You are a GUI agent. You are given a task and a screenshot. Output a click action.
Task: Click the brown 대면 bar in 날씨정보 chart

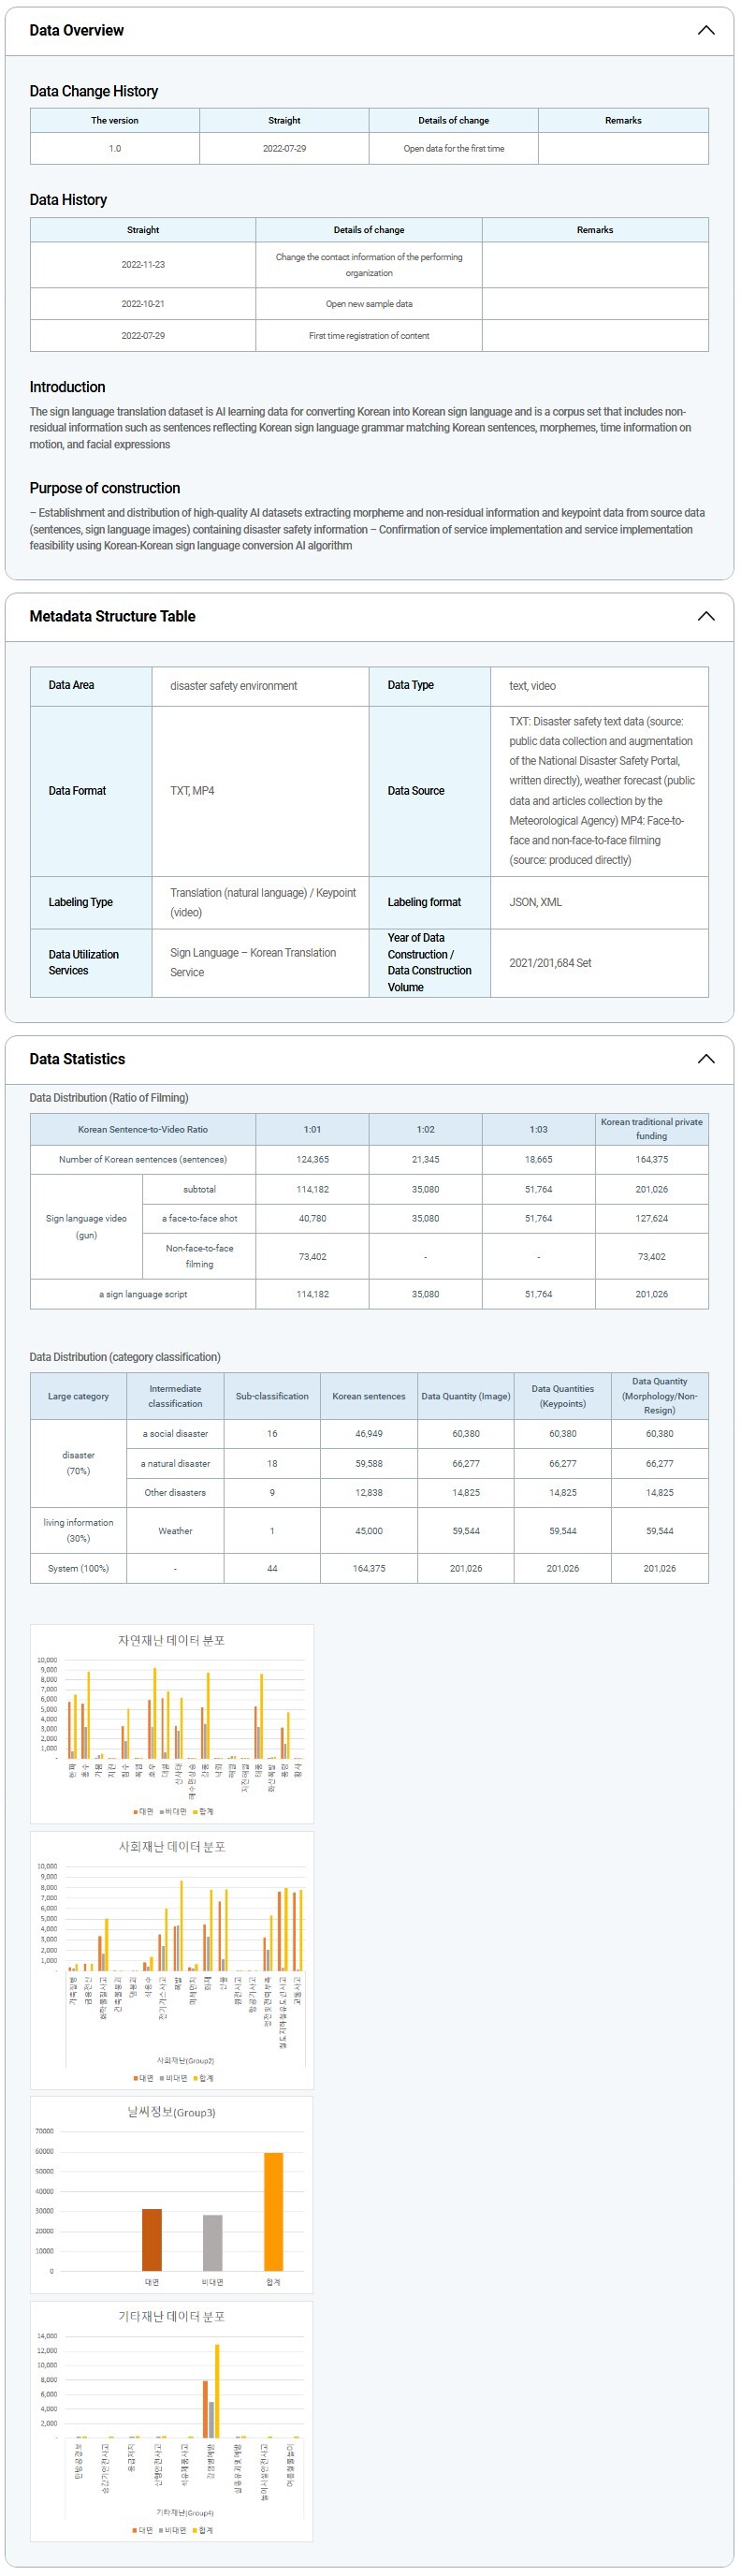pyautogui.click(x=151, y=2239)
